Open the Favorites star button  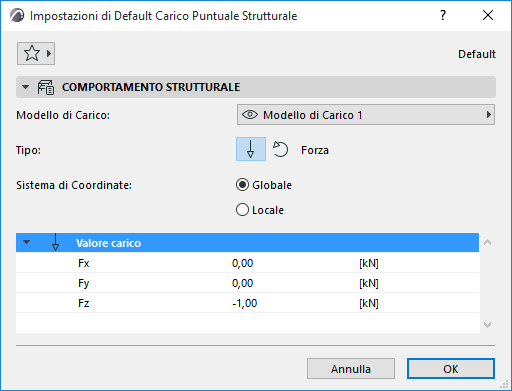pos(36,53)
